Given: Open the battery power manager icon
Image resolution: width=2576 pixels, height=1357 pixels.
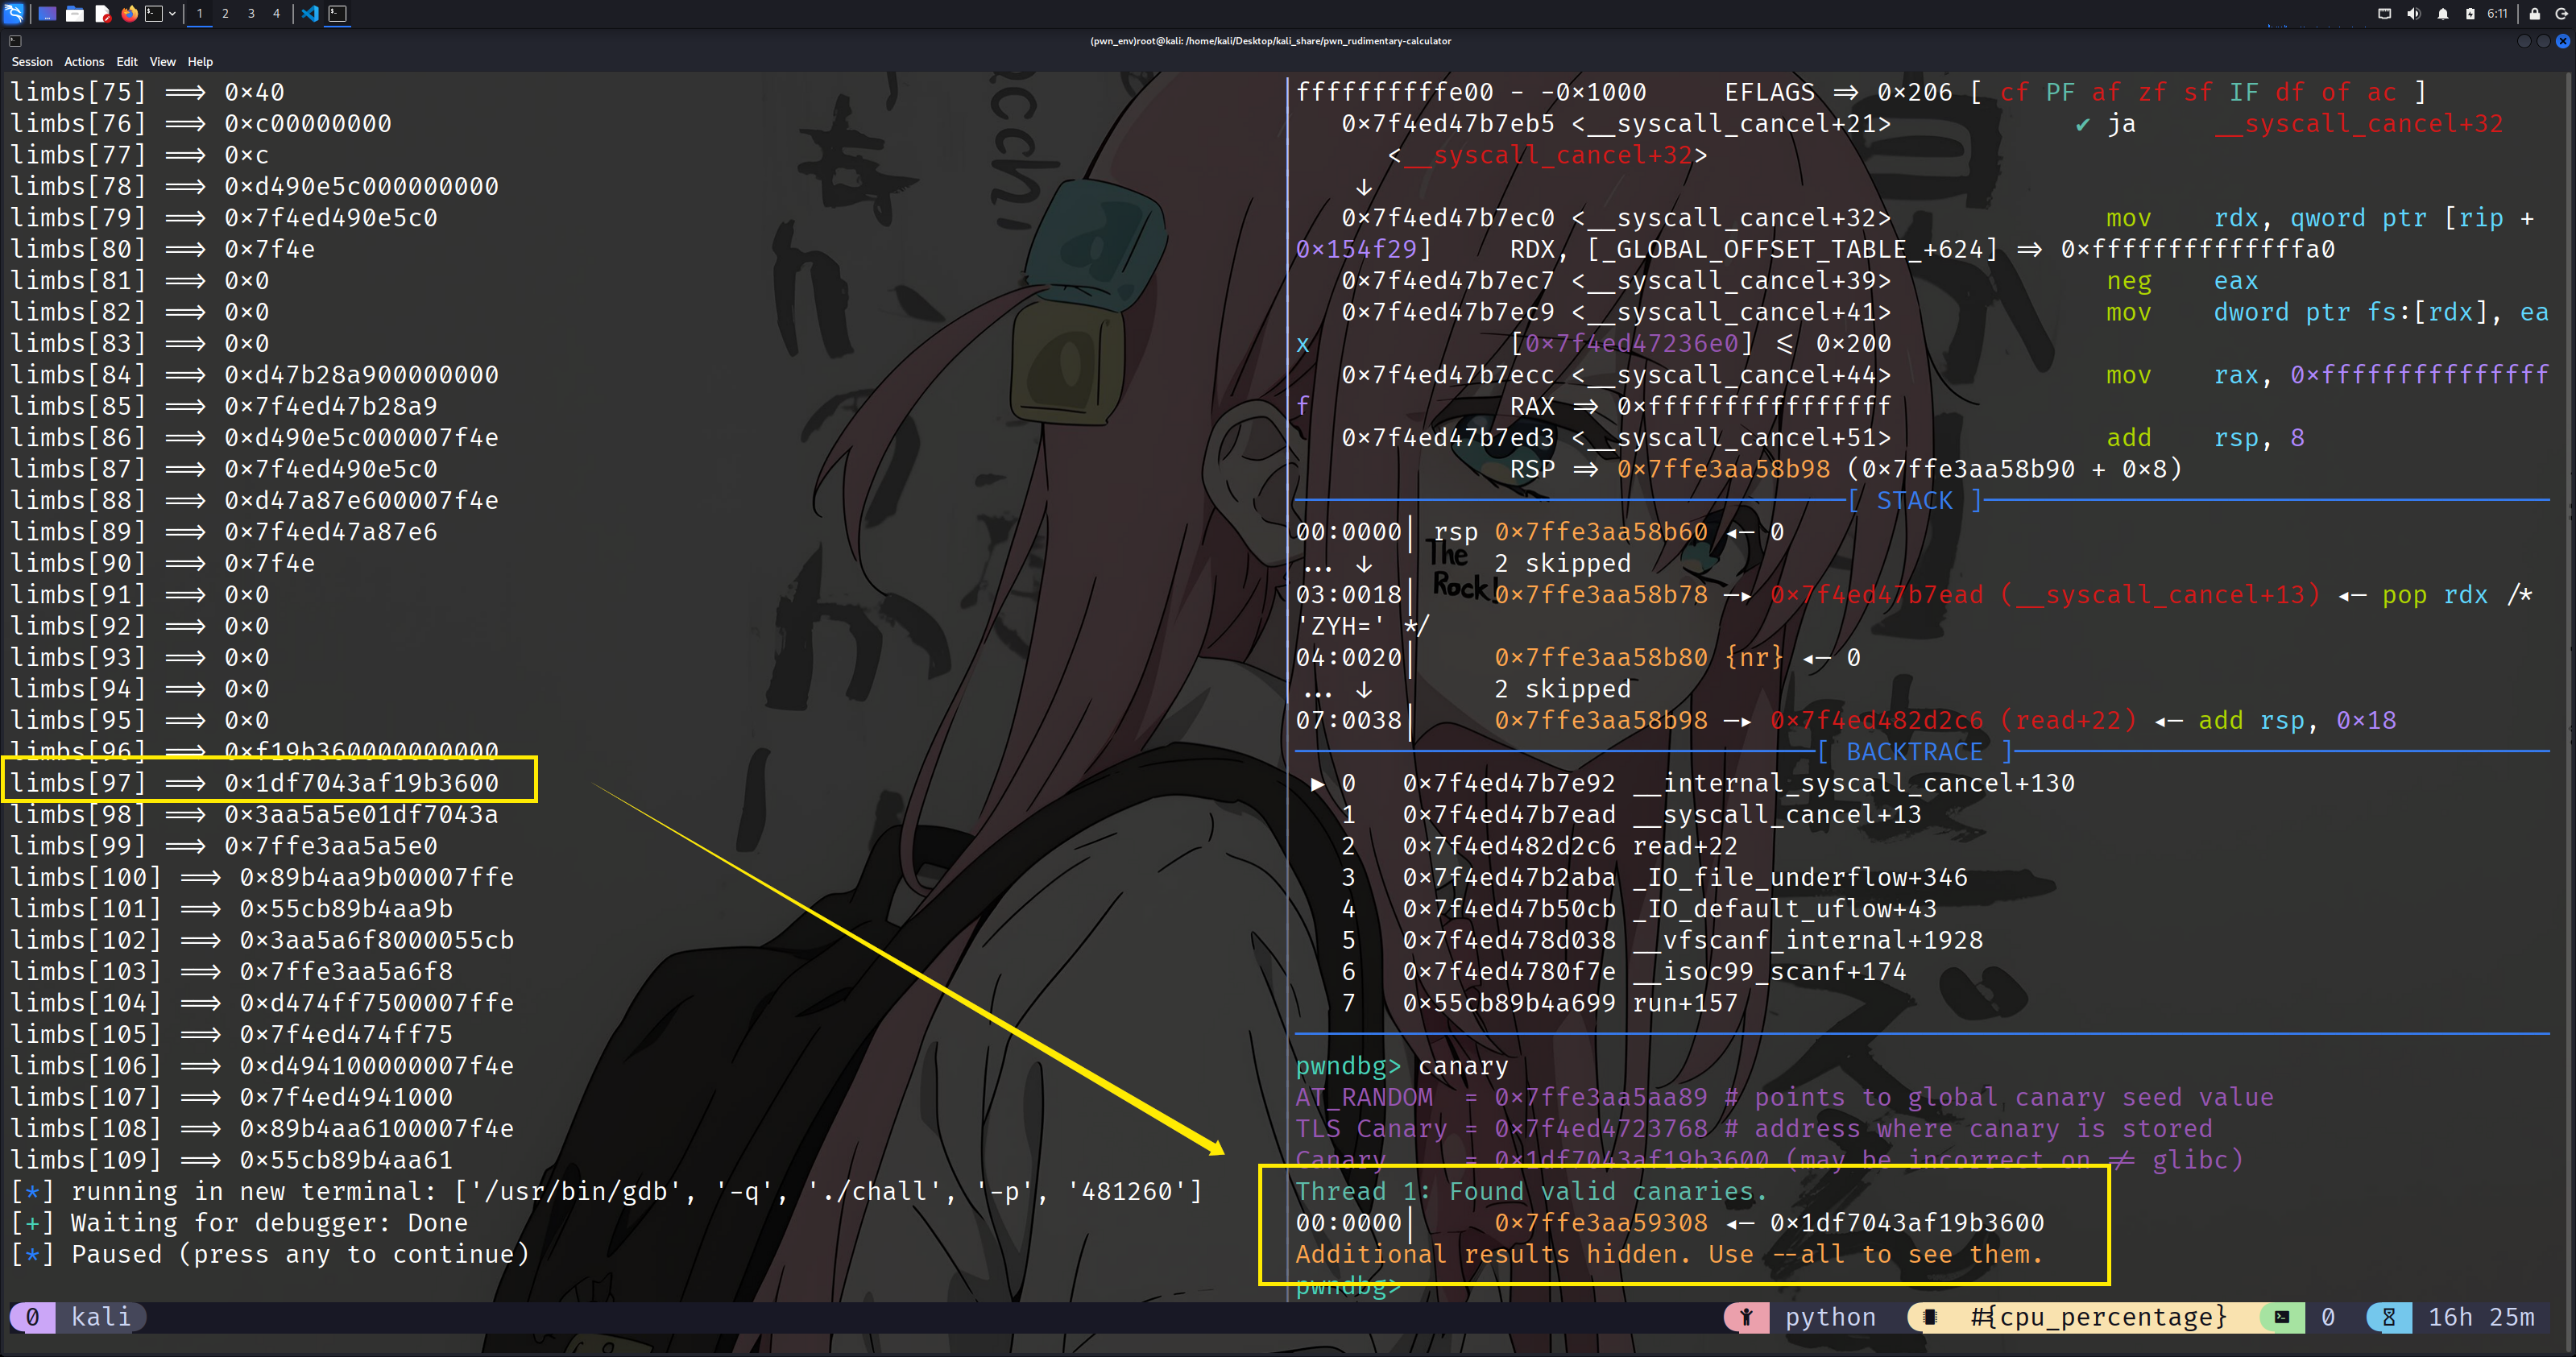Looking at the screenshot, I should click(2470, 13).
